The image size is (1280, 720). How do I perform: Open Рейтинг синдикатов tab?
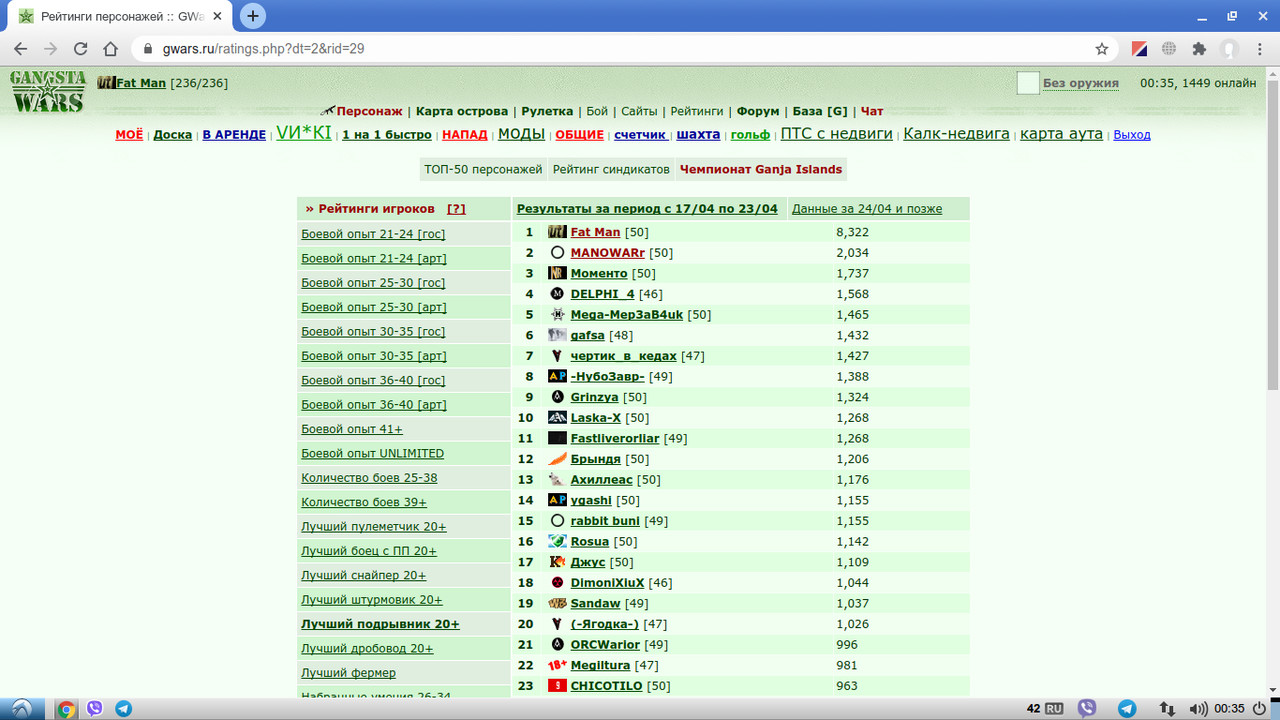click(x=611, y=169)
